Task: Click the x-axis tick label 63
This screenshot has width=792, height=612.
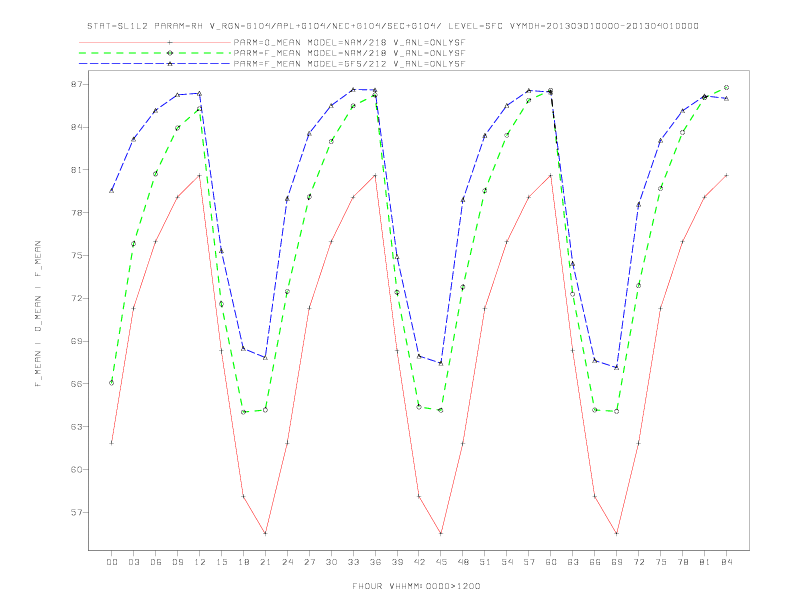Action: [x=573, y=562]
